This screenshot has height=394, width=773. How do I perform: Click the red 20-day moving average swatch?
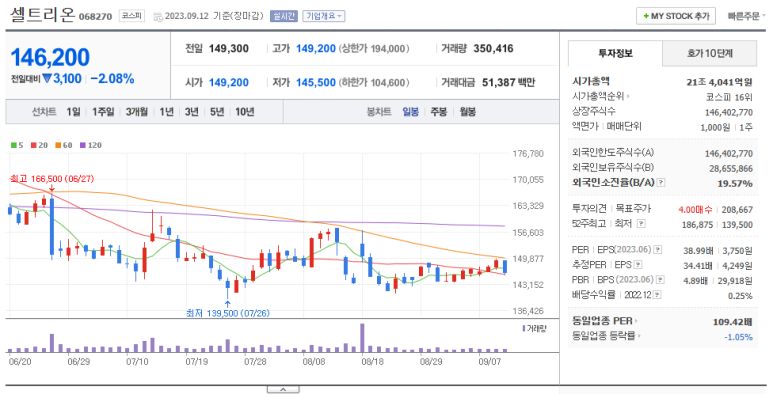click(x=34, y=145)
